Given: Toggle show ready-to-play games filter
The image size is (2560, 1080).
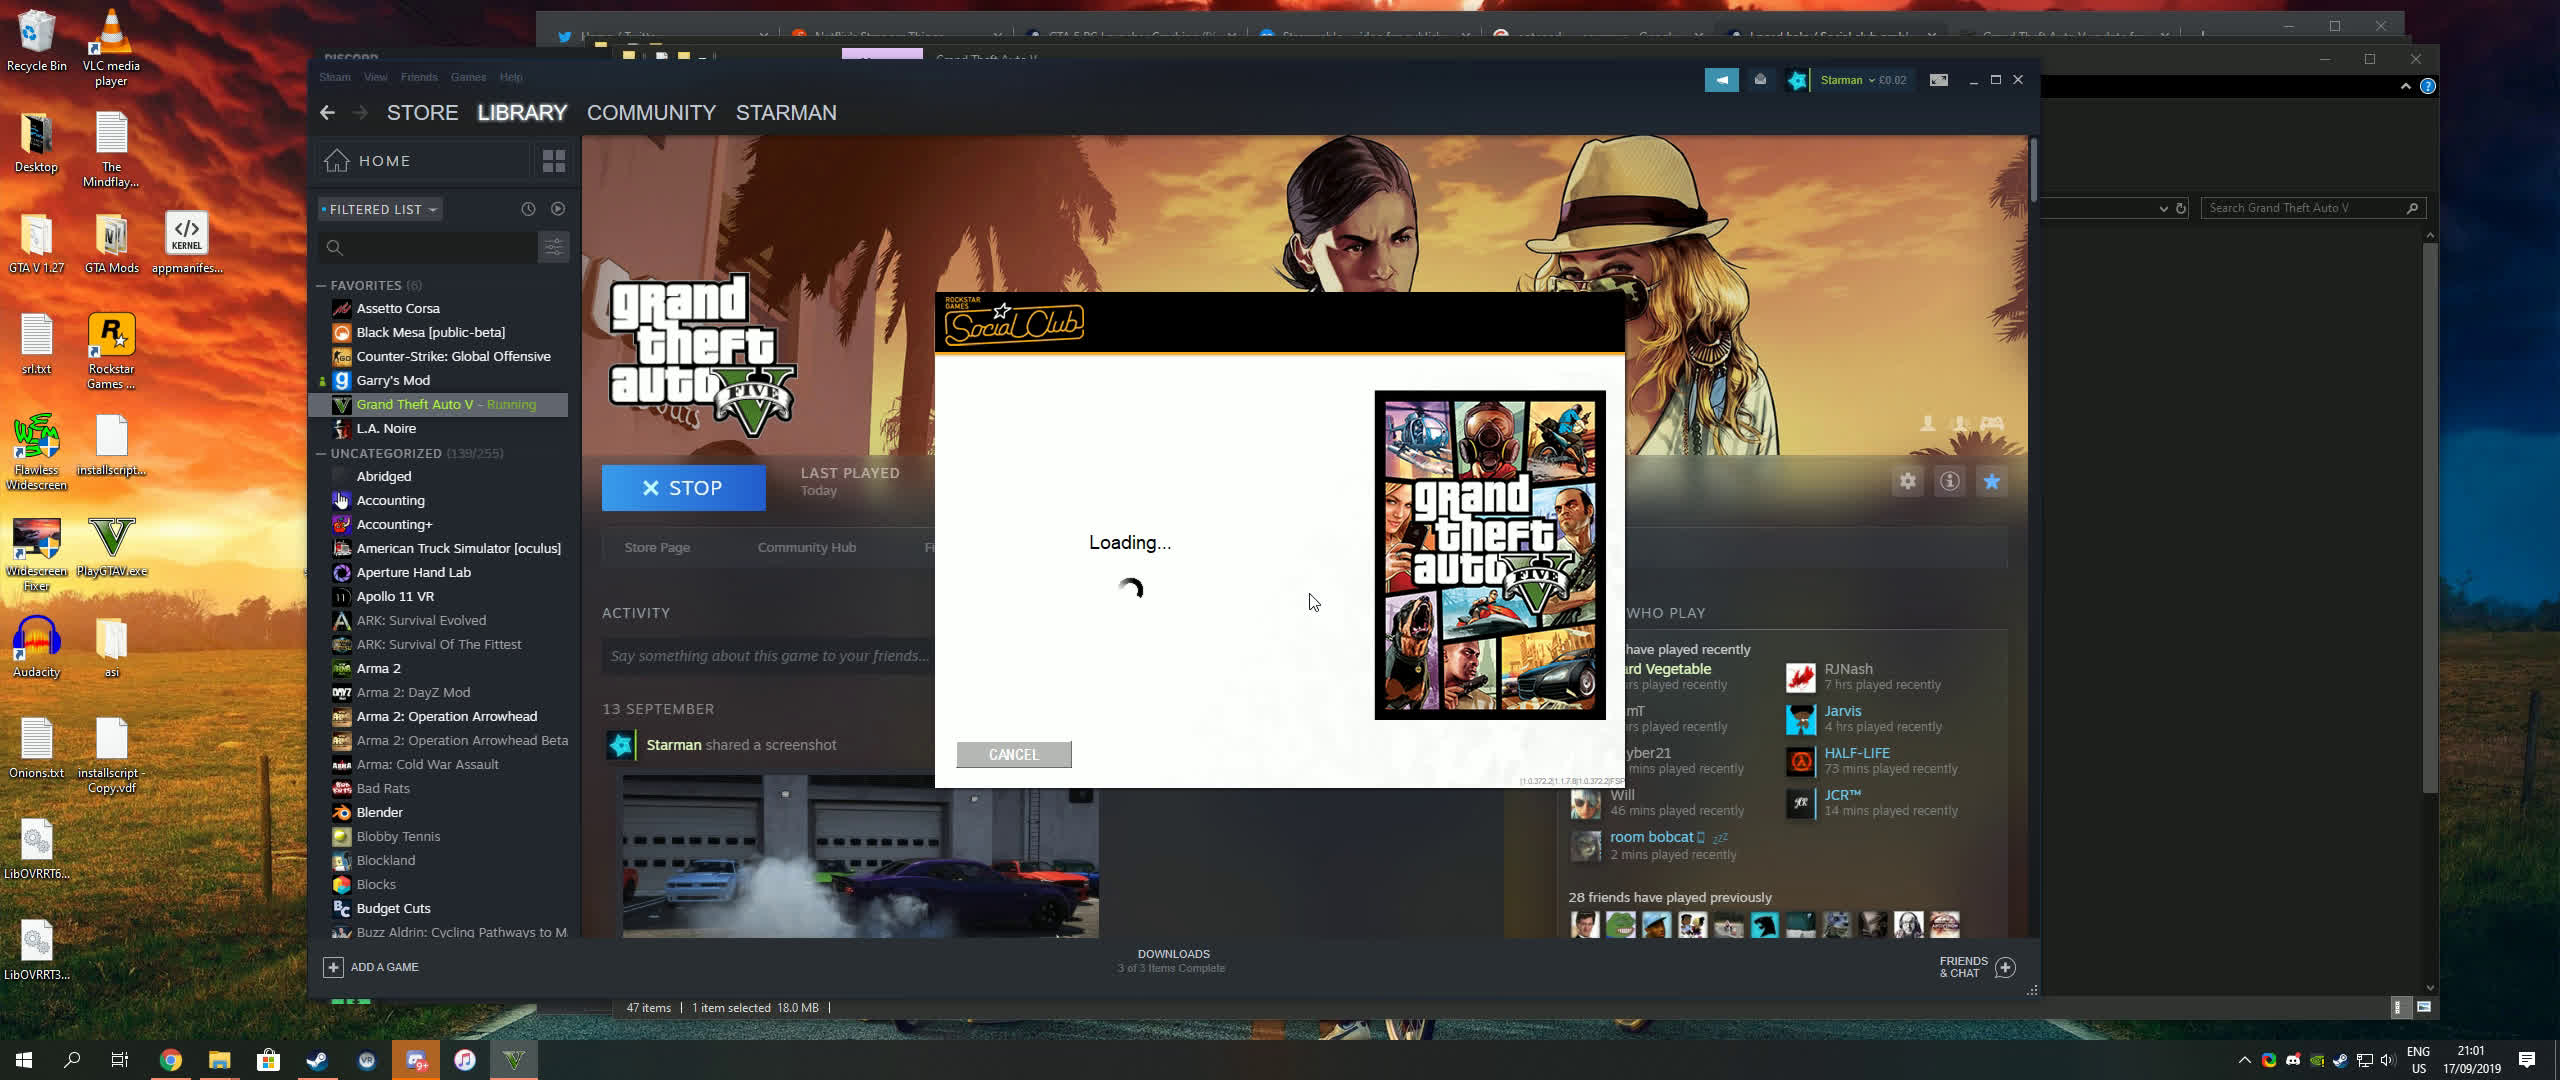Looking at the screenshot, I should click(x=558, y=209).
